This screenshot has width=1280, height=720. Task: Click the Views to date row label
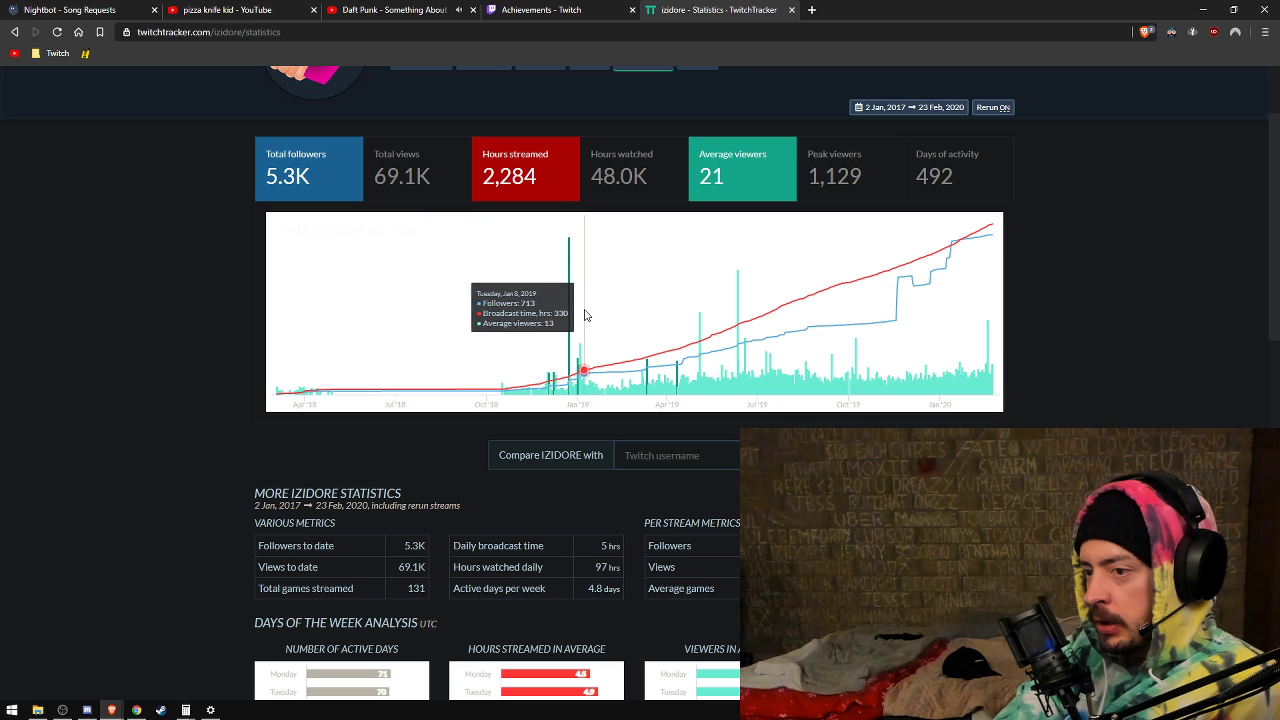pyautogui.click(x=288, y=567)
